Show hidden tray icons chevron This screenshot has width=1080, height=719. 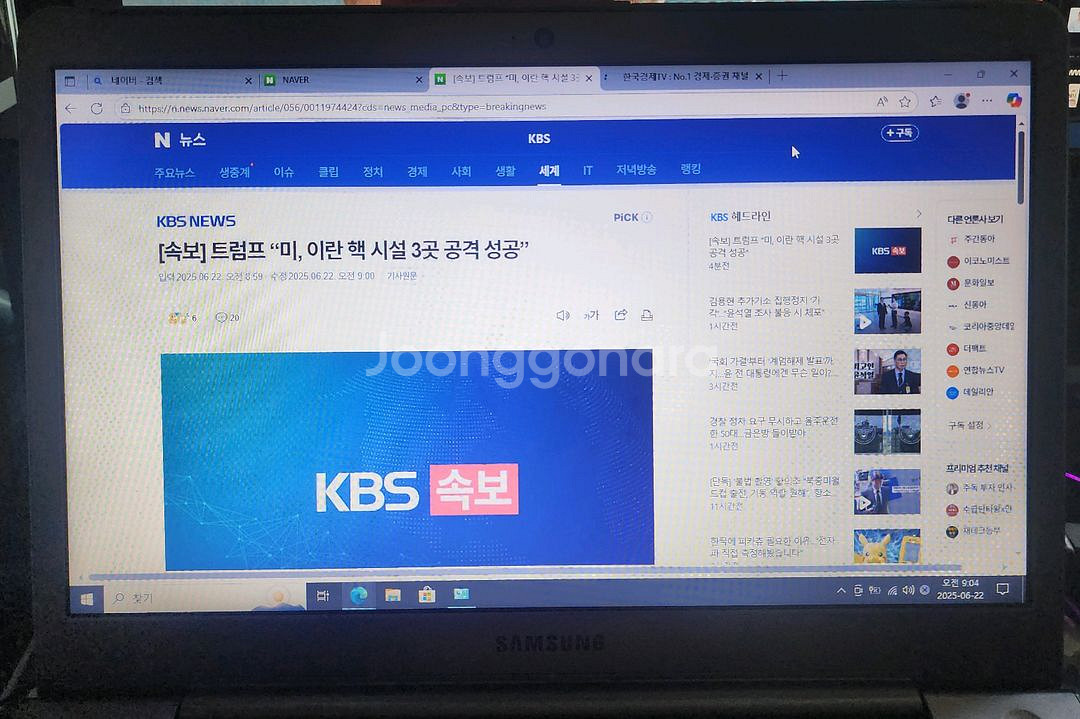[841, 591]
